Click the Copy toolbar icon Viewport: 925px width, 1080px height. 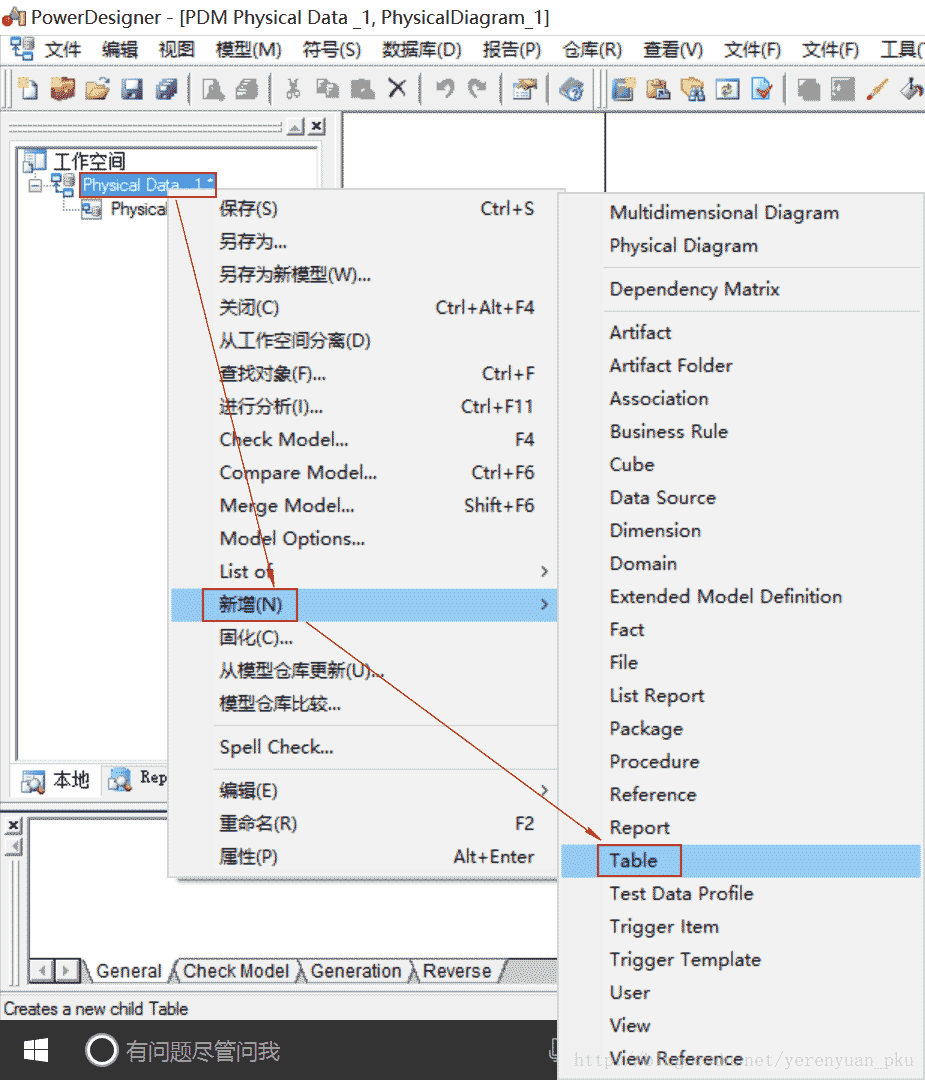[x=327, y=89]
